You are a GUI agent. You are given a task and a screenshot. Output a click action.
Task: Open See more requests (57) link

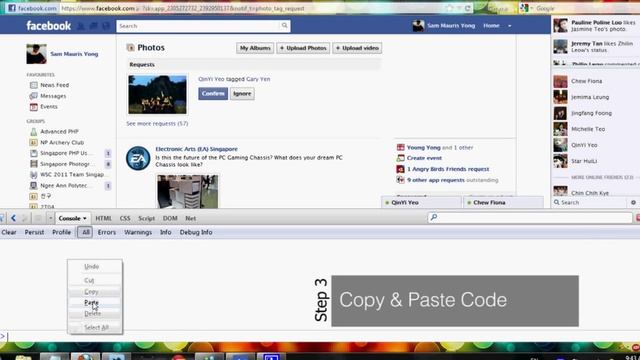coord(157,123)
